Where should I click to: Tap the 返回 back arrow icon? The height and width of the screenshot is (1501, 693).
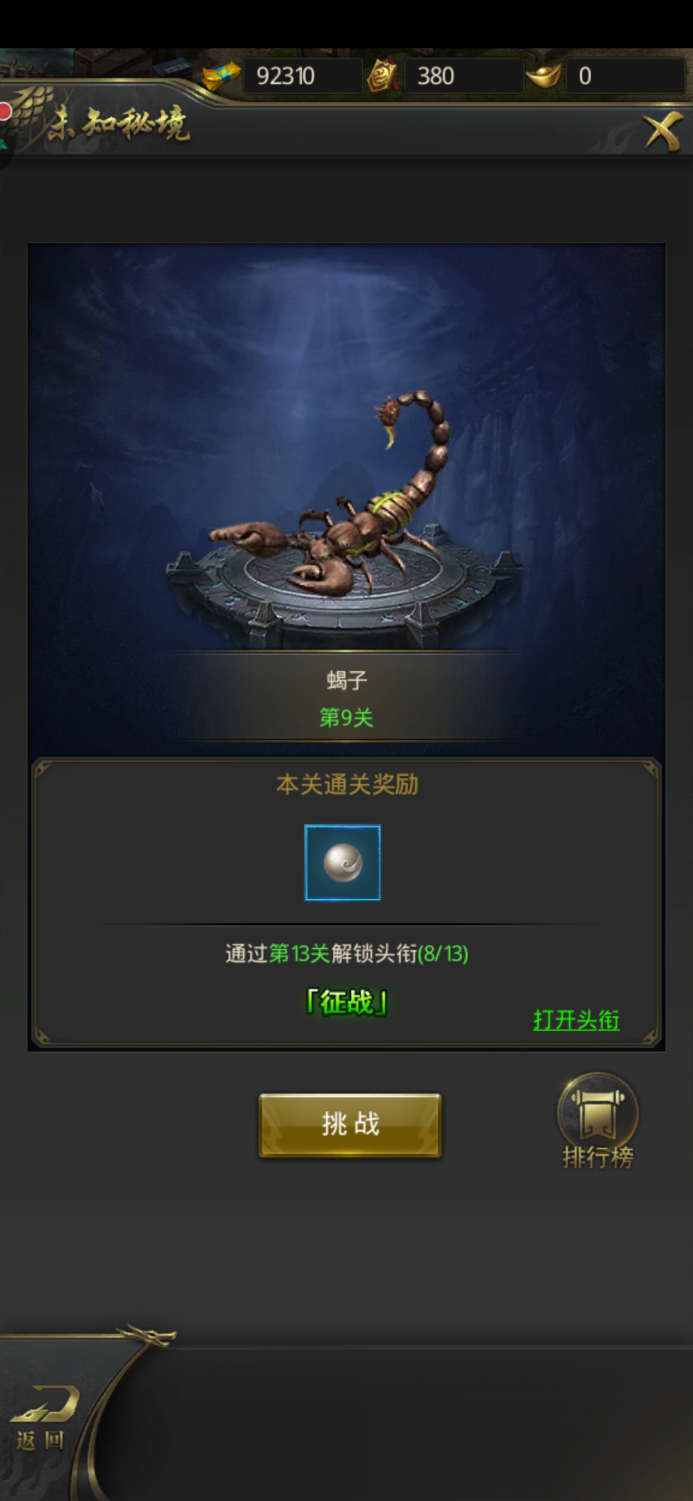[42, 1419]
